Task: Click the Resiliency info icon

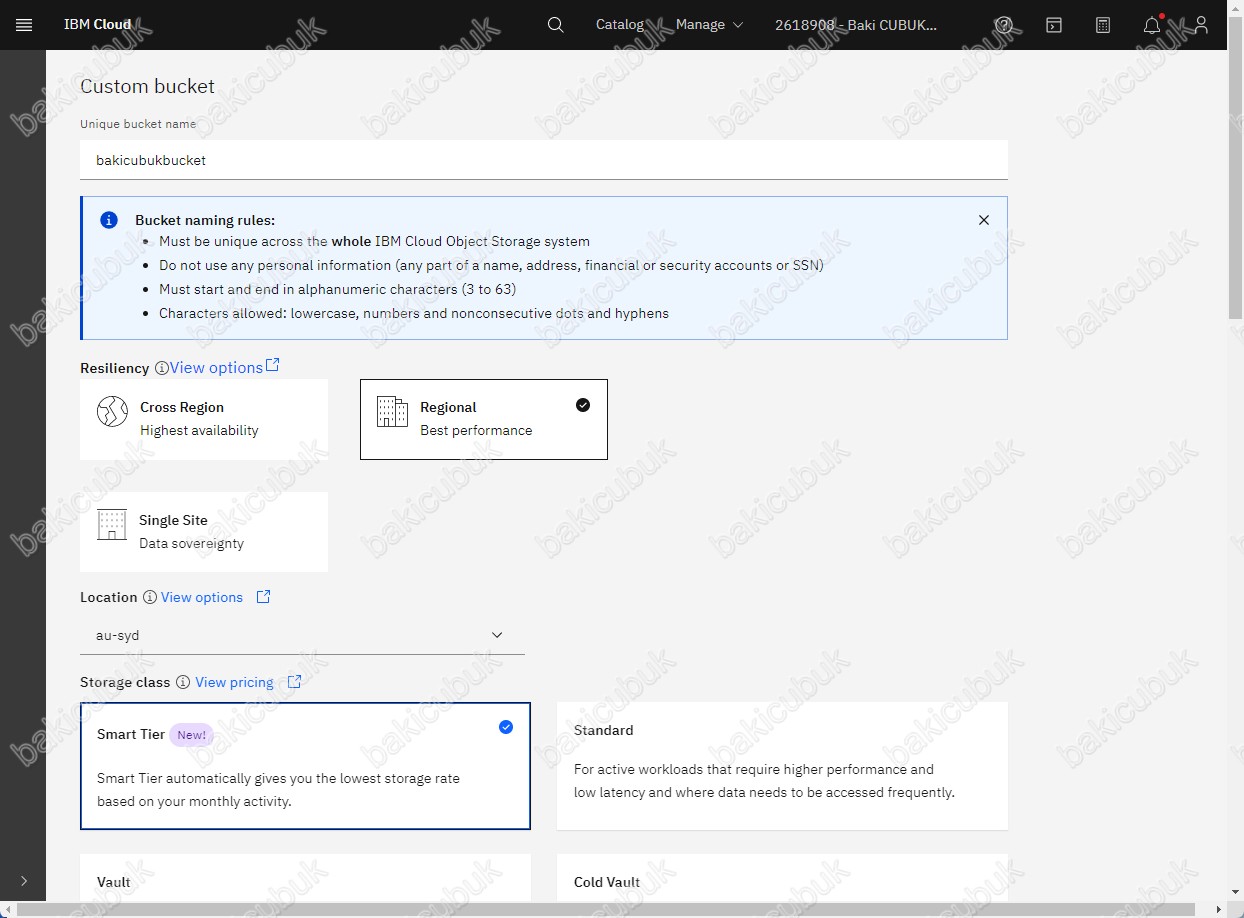Action: coord(161,368)
